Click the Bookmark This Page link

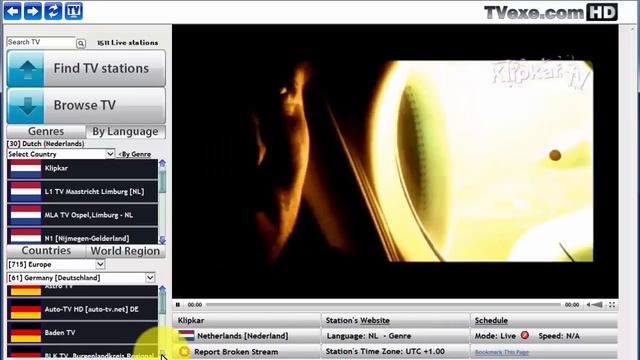tap(501, 352)
